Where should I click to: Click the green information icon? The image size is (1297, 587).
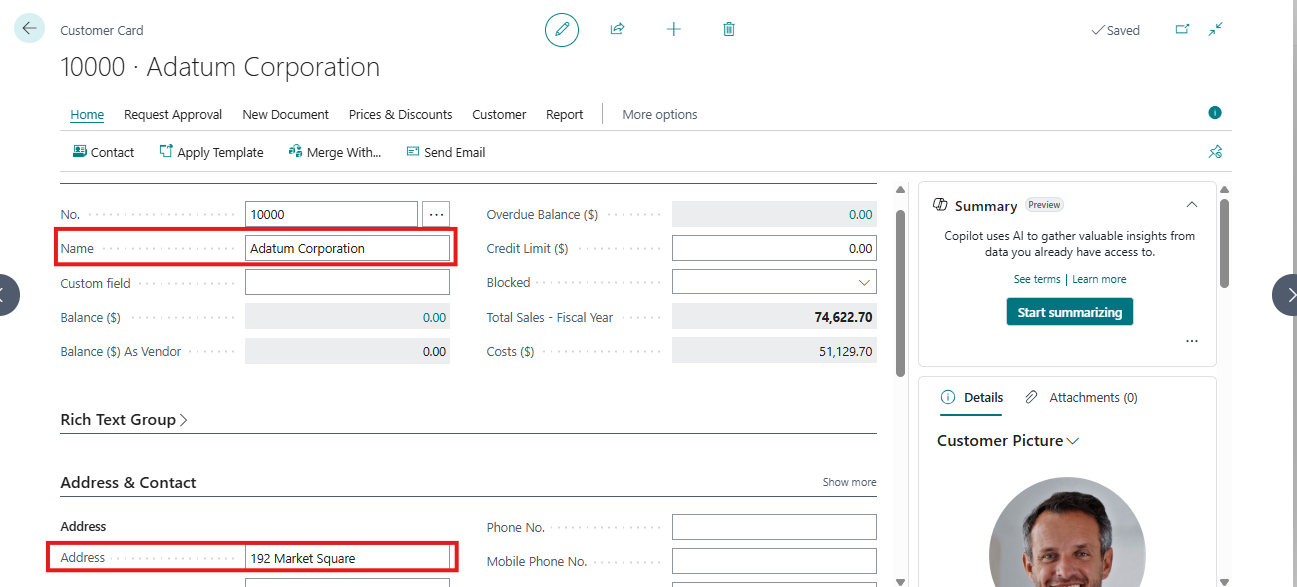tap(1215, 113)
